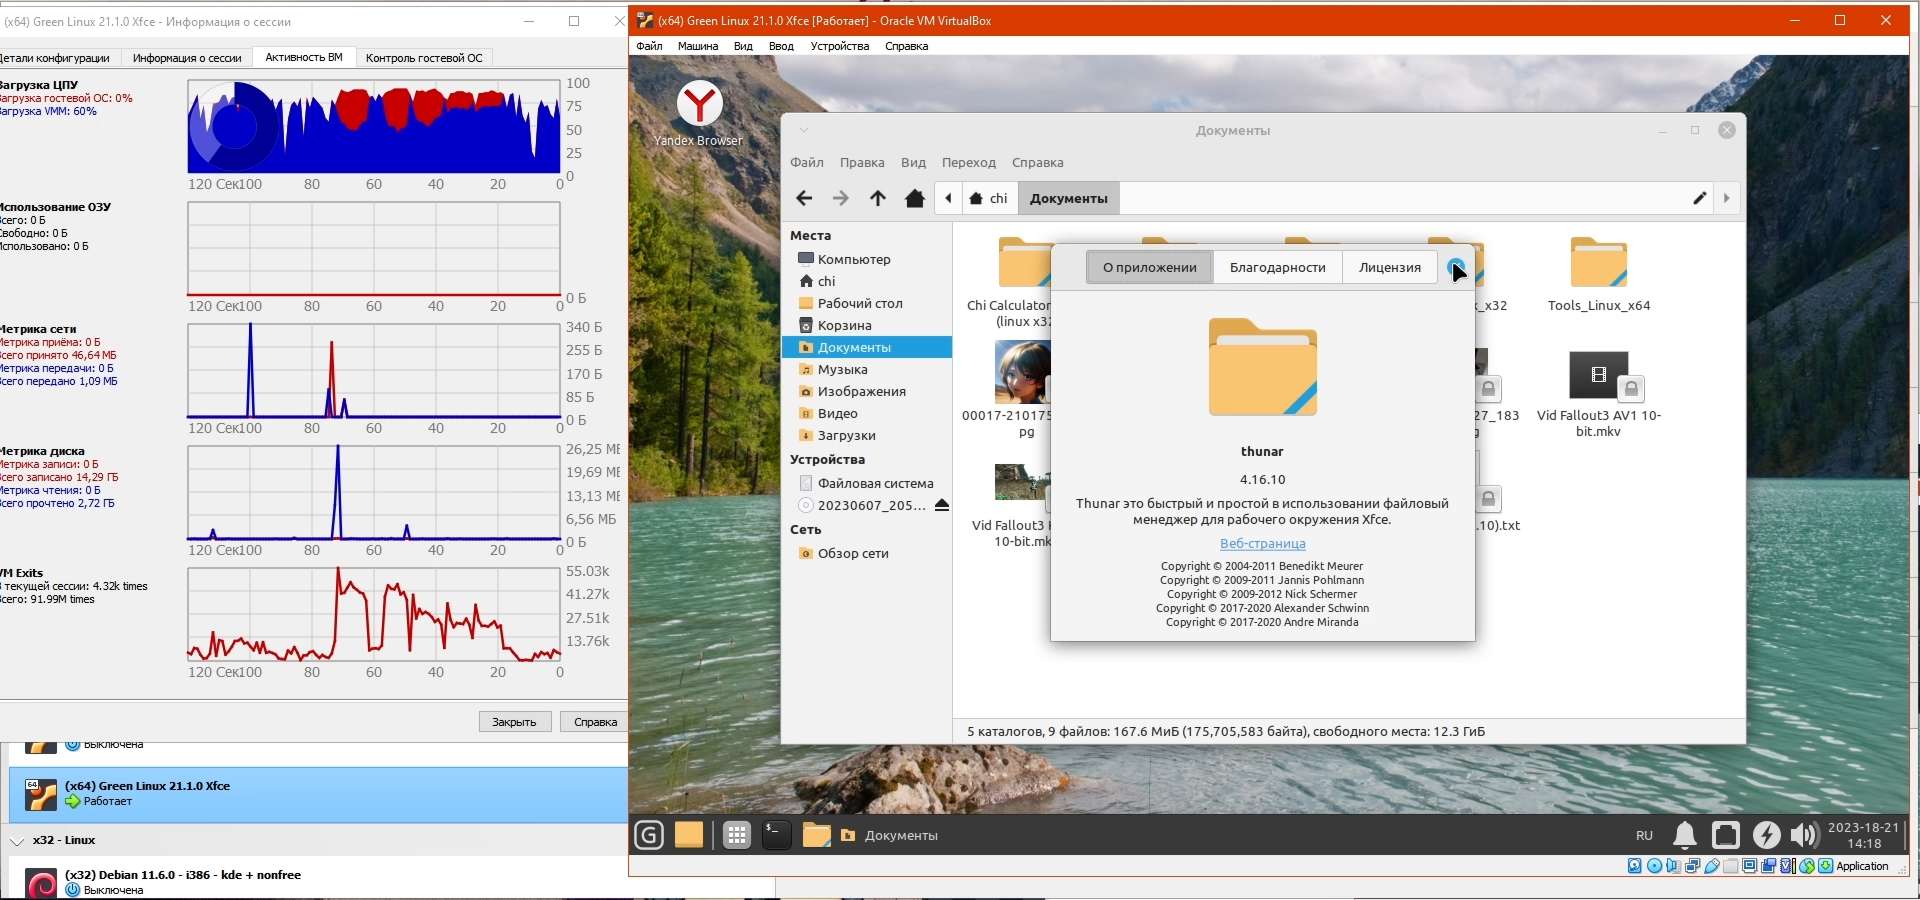
Task: Click the volume speaker icon in panel
Action: (x=1804, y=835)
